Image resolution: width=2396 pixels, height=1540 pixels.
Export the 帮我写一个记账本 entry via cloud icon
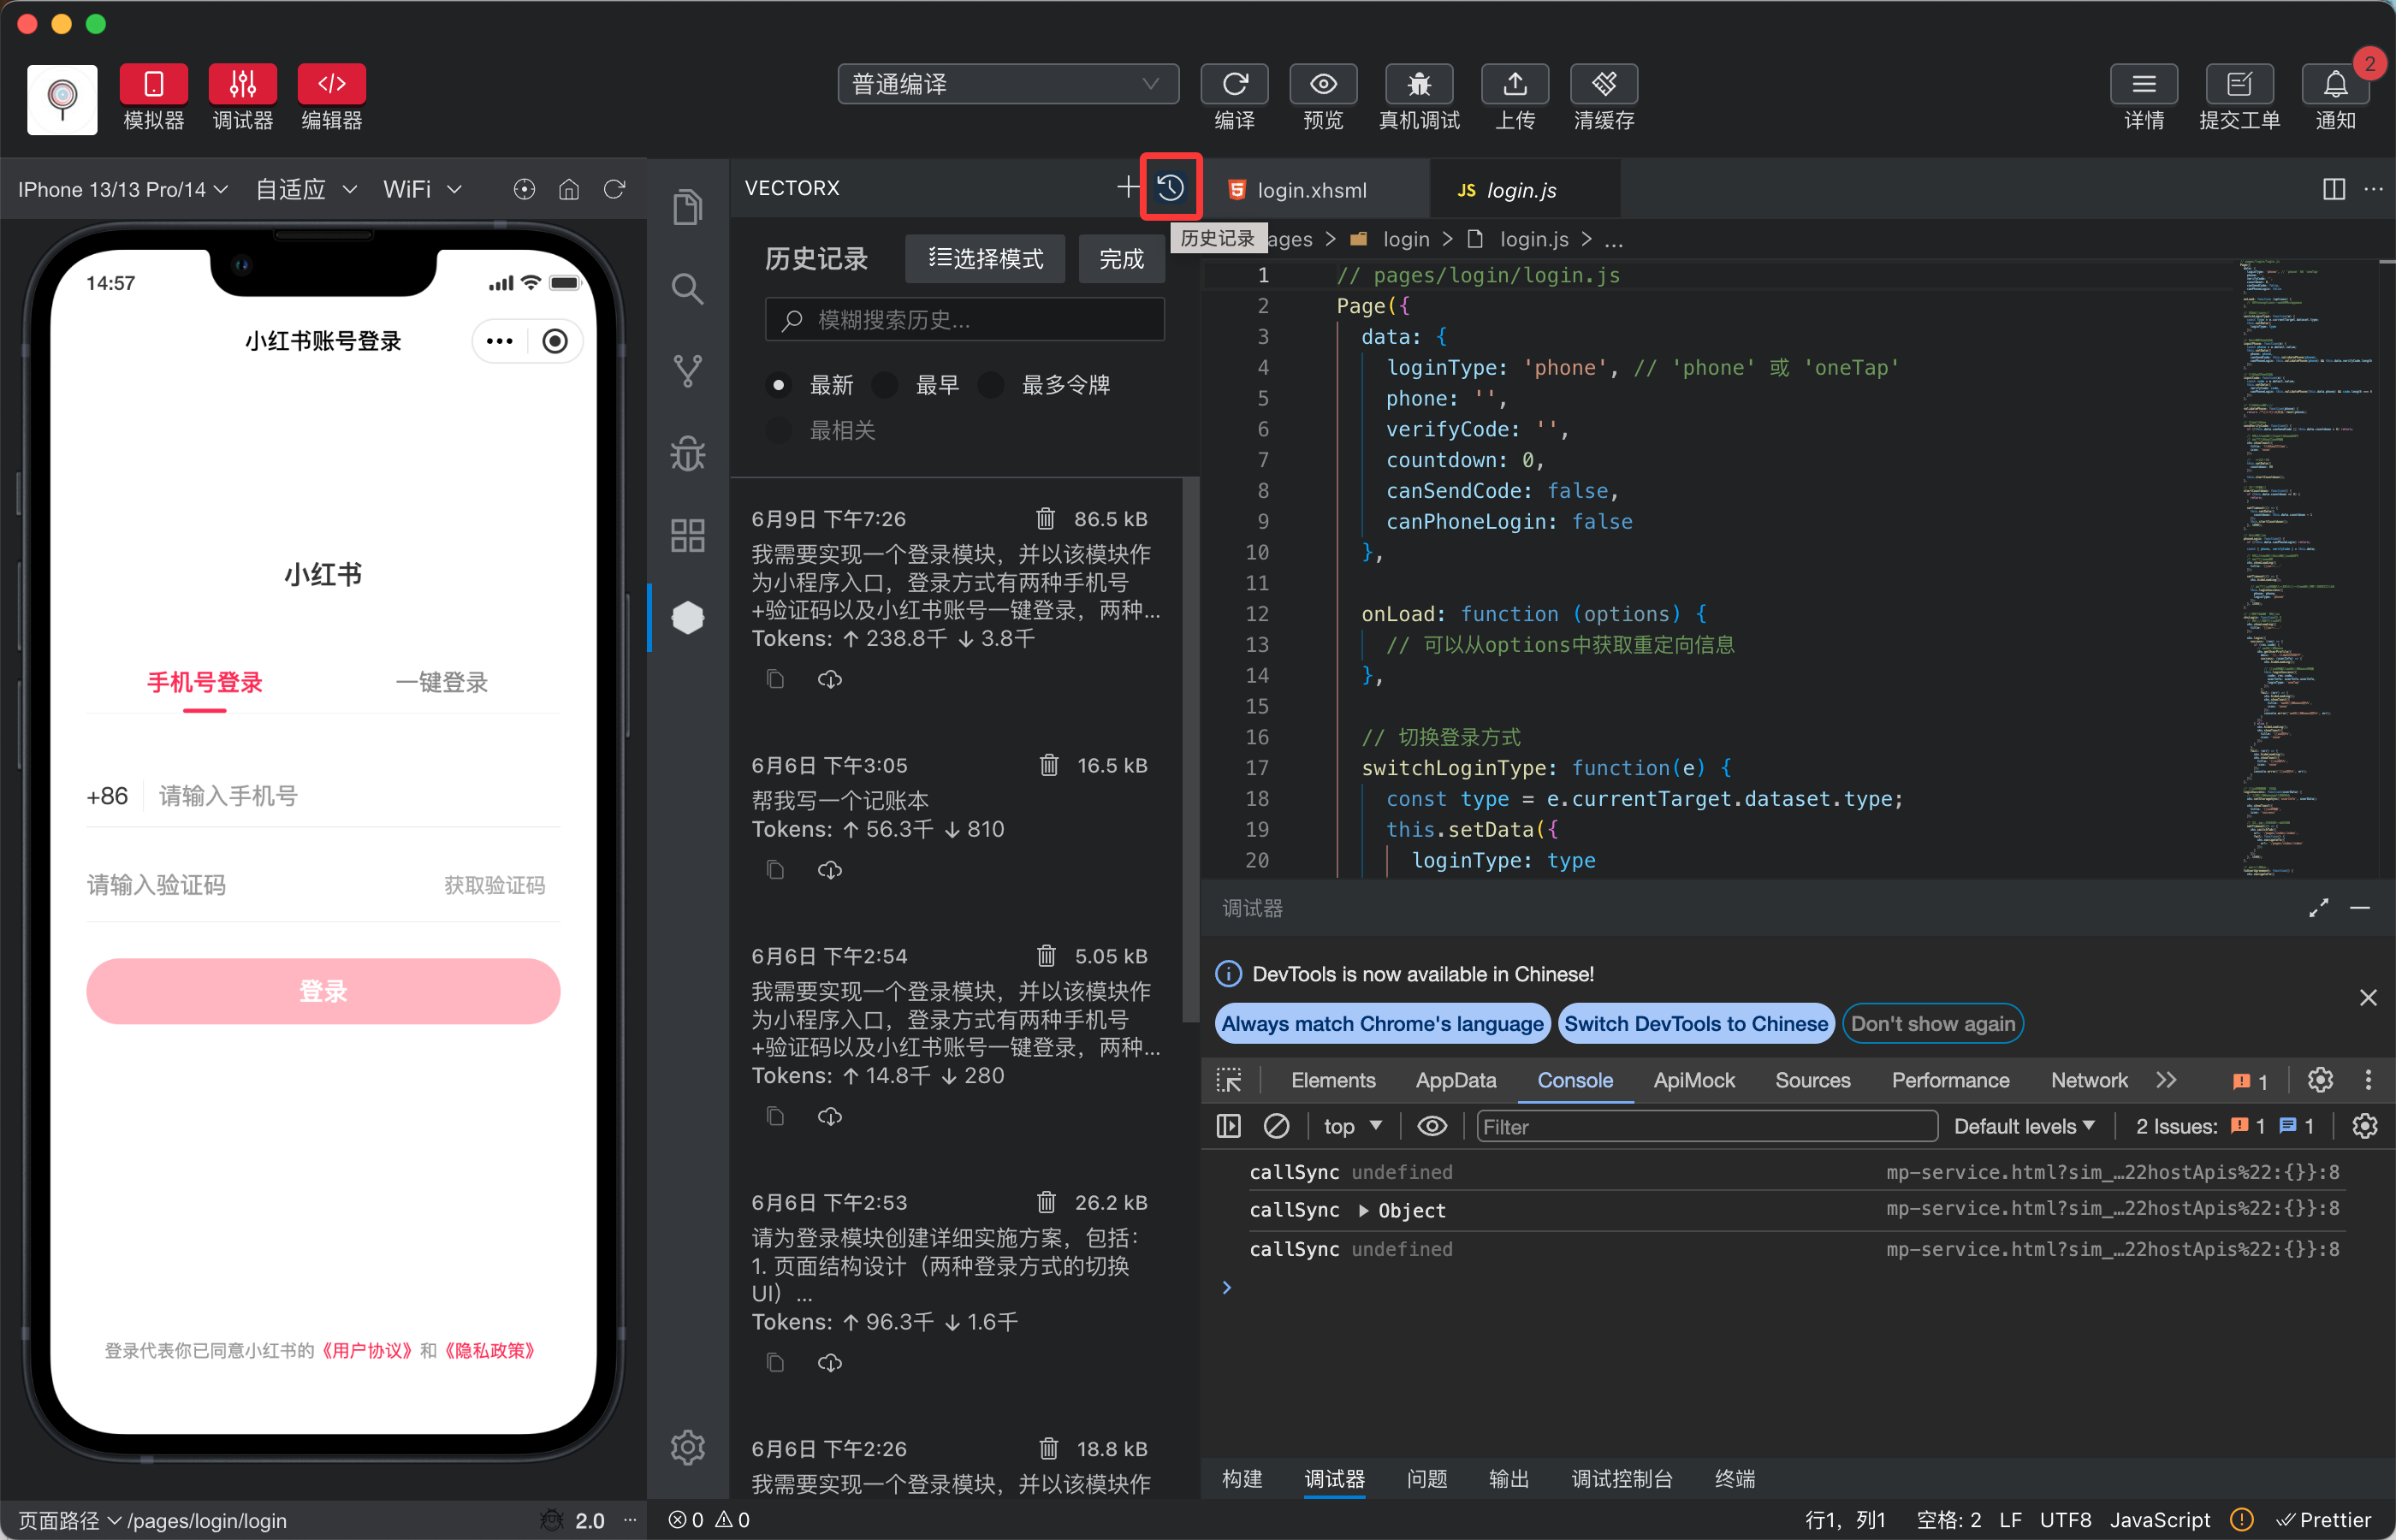830,870
